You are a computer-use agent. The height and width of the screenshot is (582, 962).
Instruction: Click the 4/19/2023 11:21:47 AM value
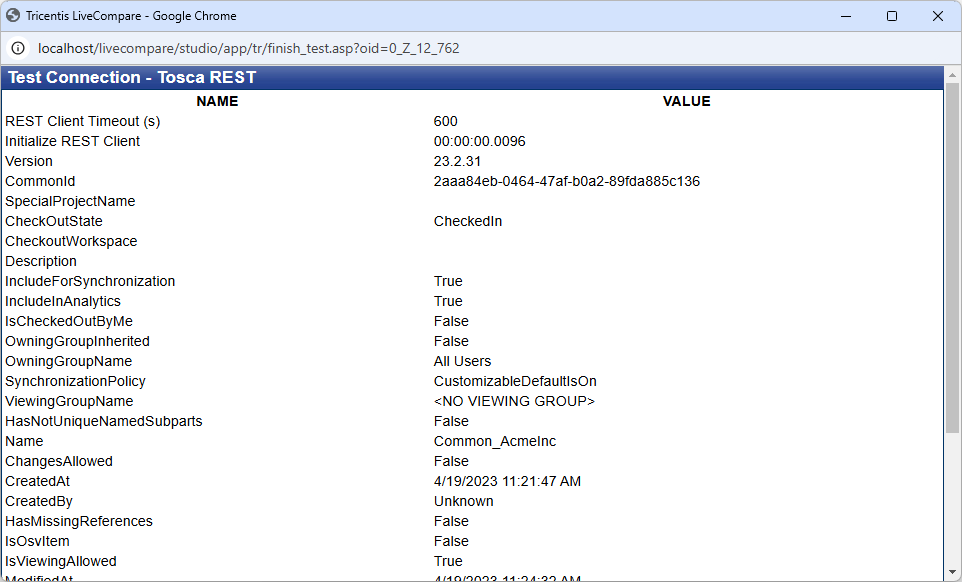[x=507, y=481]
